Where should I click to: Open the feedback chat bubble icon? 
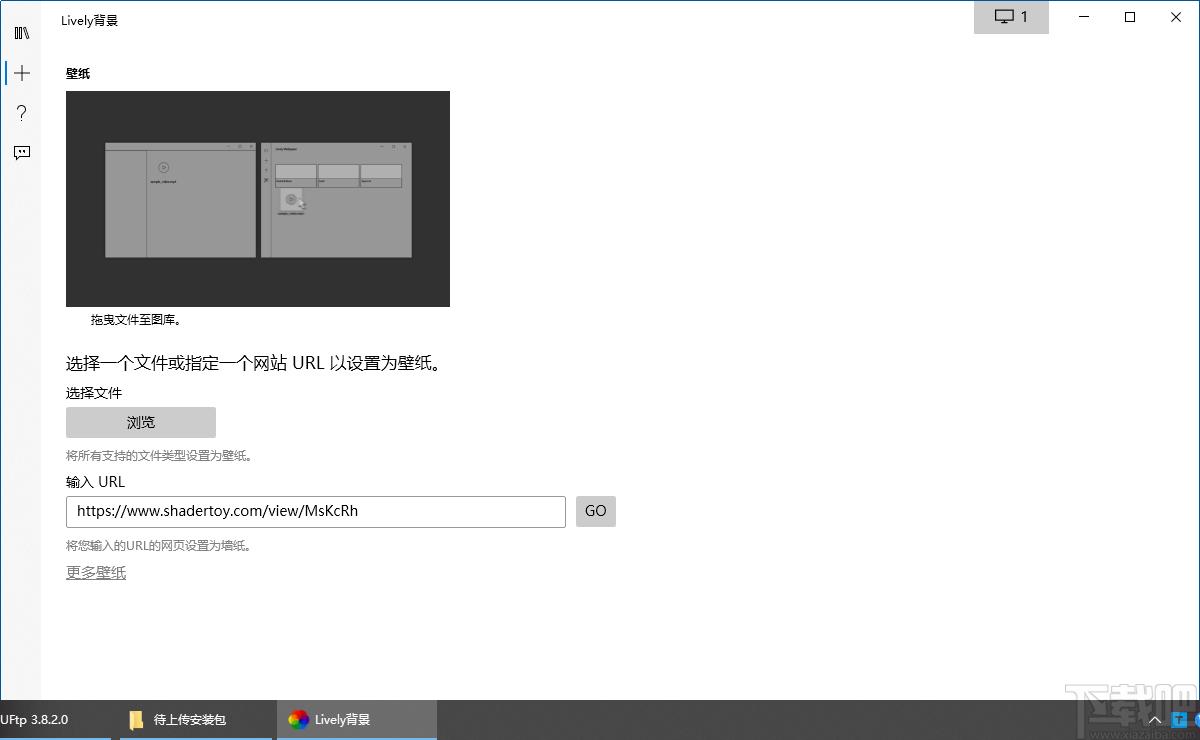point(21,153)
